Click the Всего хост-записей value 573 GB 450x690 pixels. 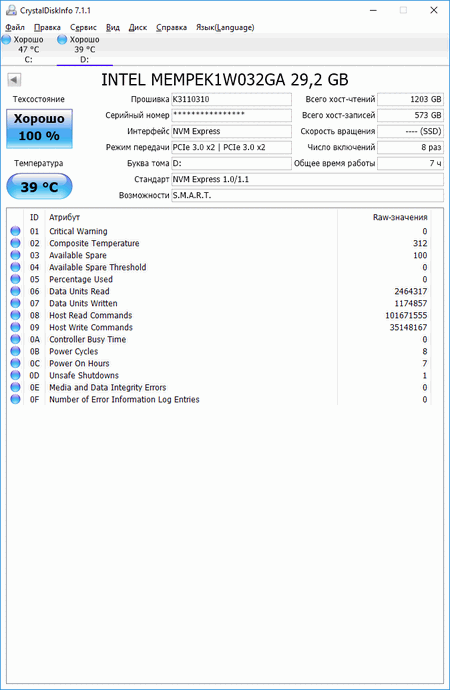click(x=410, y=115)
